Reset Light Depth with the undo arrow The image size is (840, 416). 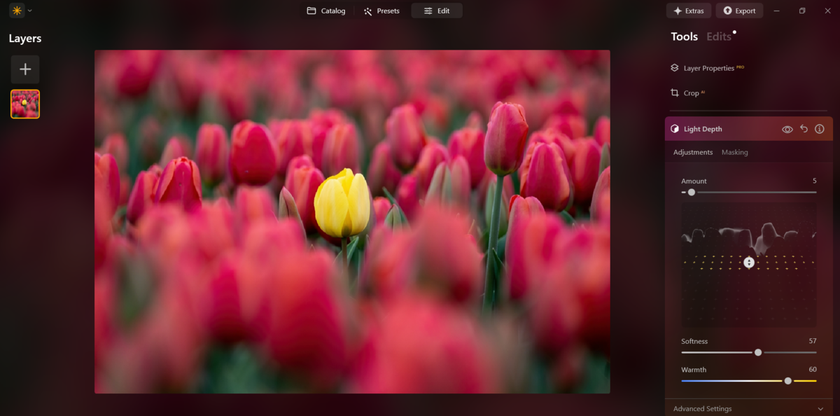pos(804,129)
